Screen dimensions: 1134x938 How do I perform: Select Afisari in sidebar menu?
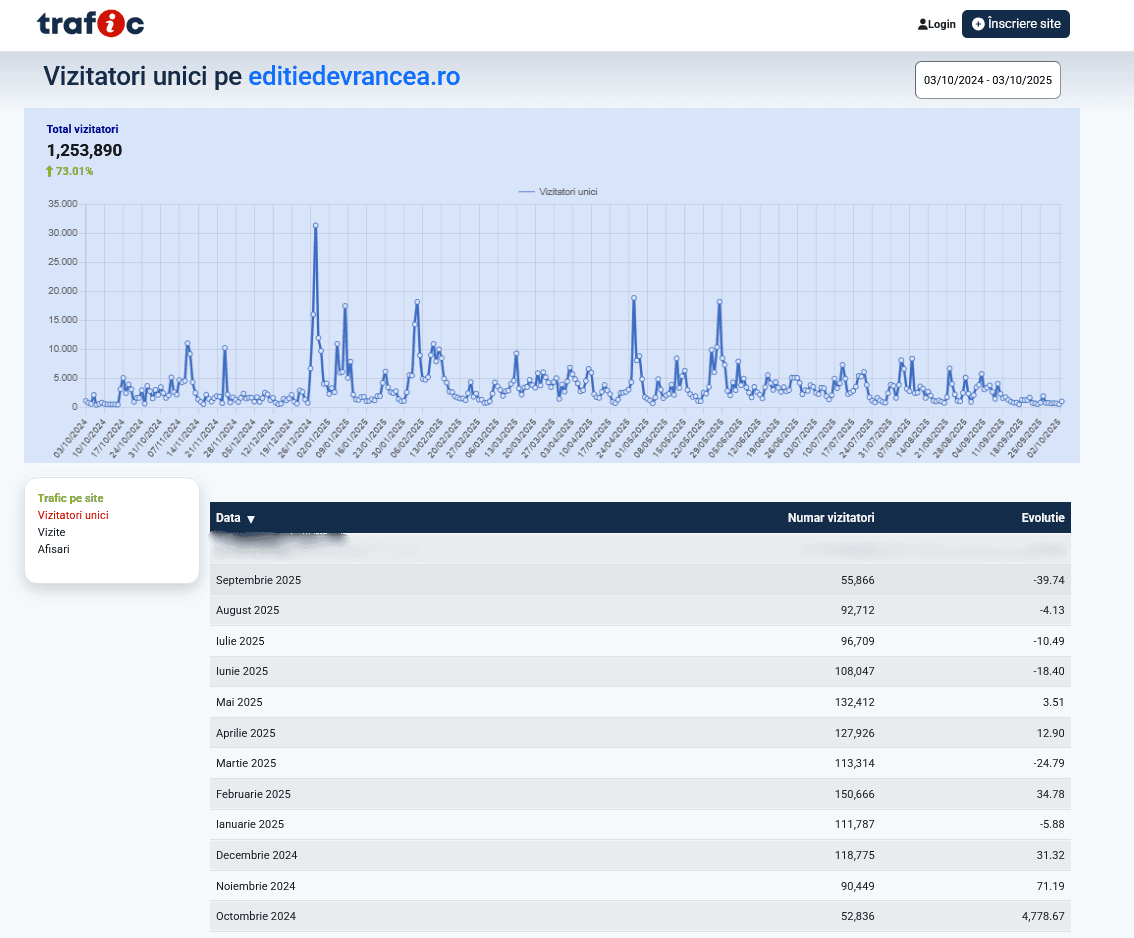tap(54, 549)
